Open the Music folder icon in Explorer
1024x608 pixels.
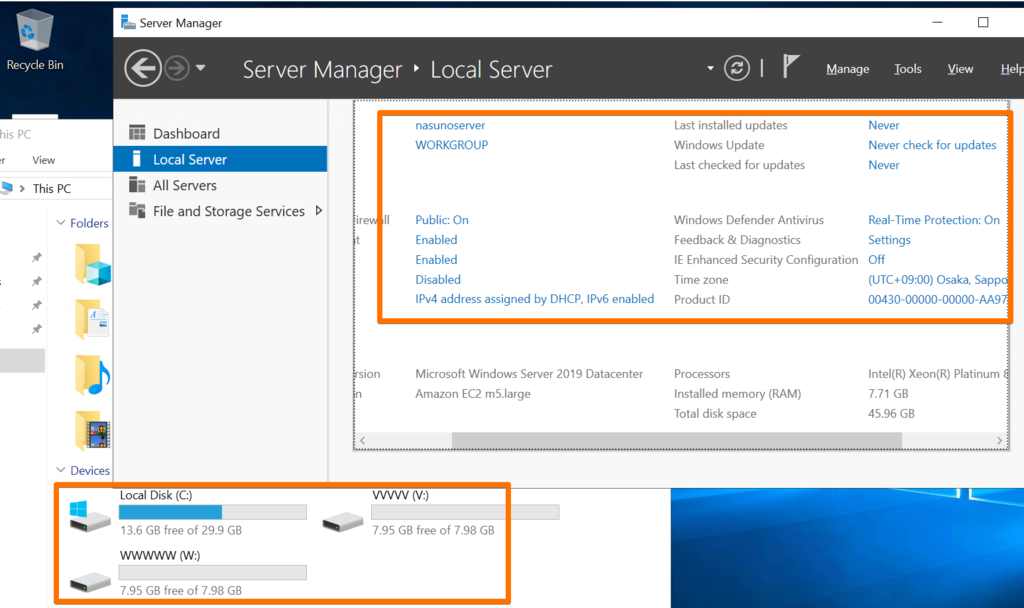93,376
